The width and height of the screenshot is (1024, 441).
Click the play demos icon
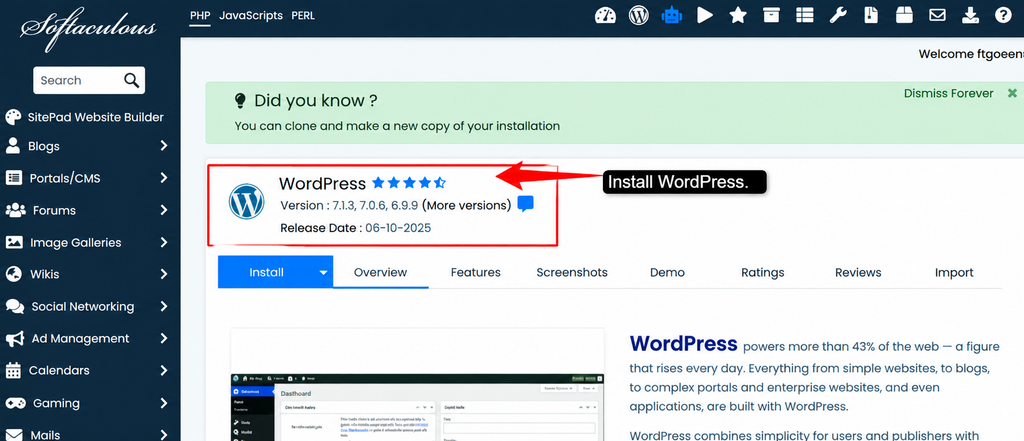pos(705,15)
